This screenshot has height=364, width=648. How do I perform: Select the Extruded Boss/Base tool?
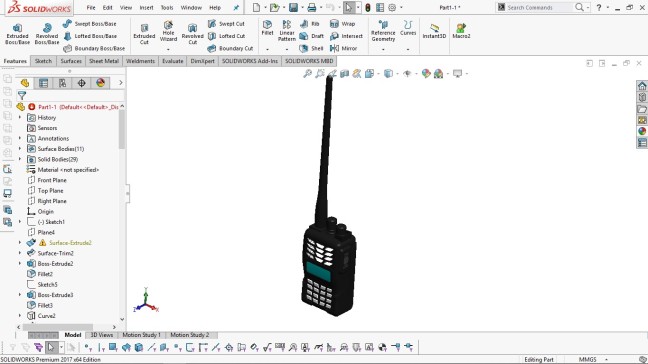tap(17, 33)
